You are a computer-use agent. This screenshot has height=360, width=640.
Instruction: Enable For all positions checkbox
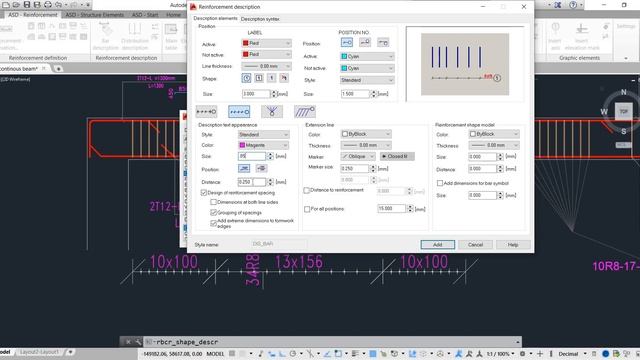pyautogui.click(x=307, y=209)
